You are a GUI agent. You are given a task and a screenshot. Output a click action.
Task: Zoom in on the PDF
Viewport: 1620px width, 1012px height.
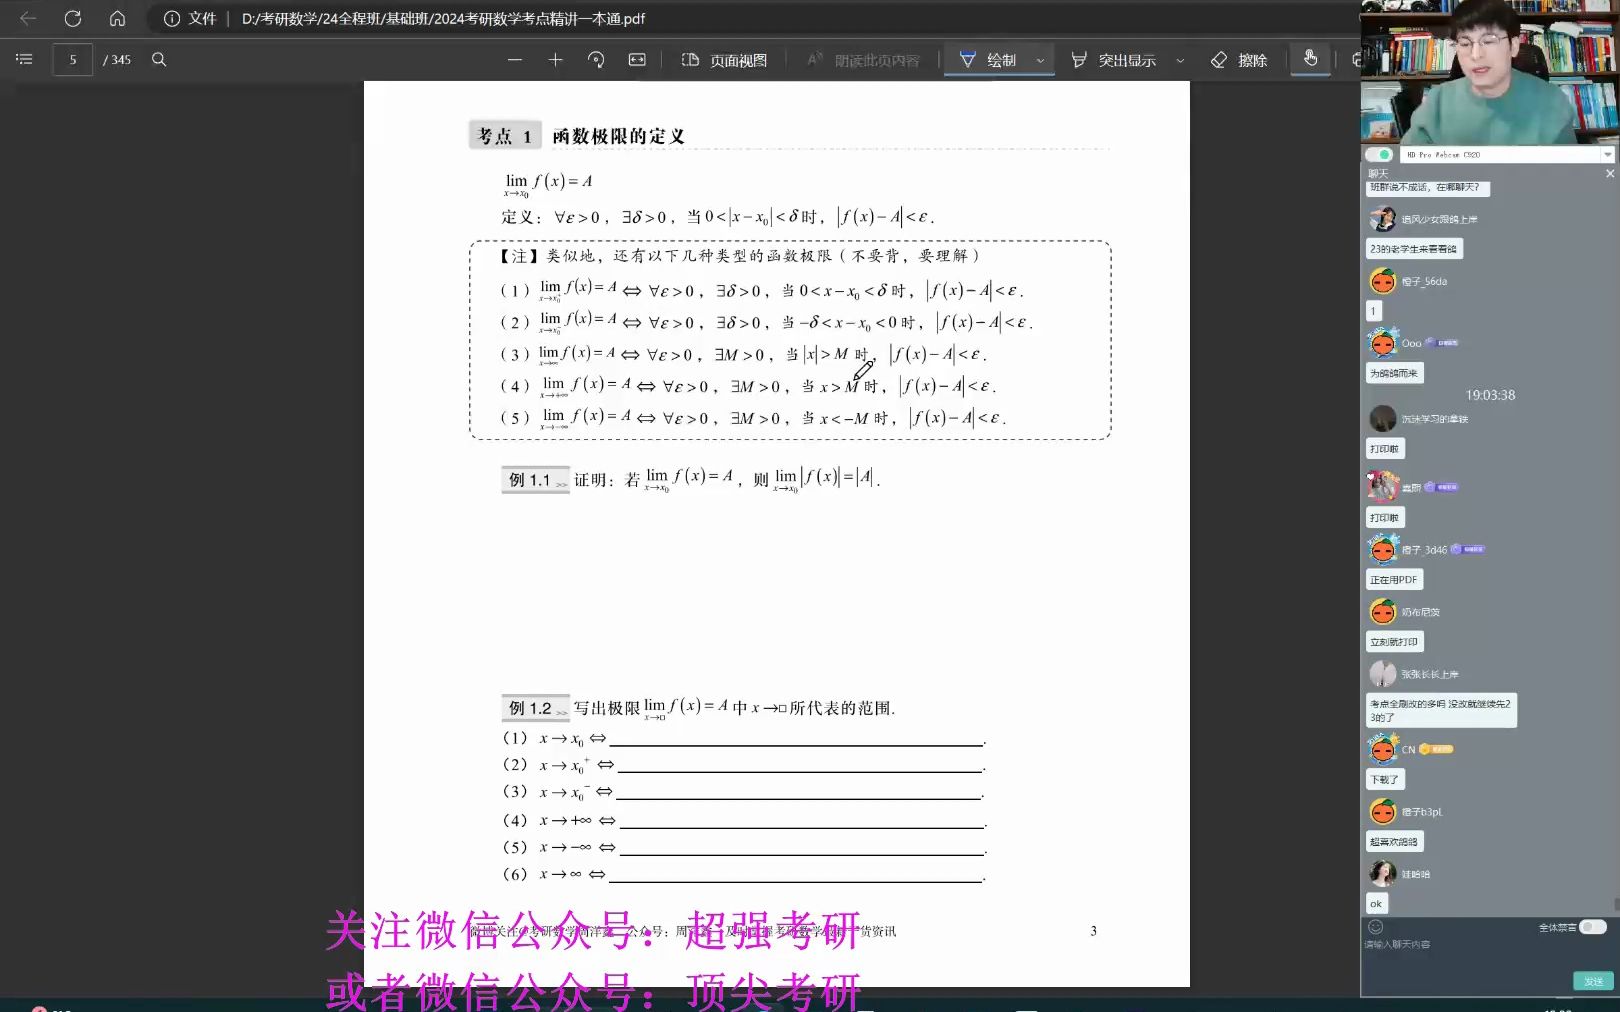pyautogui.click(x=556, y=60)
